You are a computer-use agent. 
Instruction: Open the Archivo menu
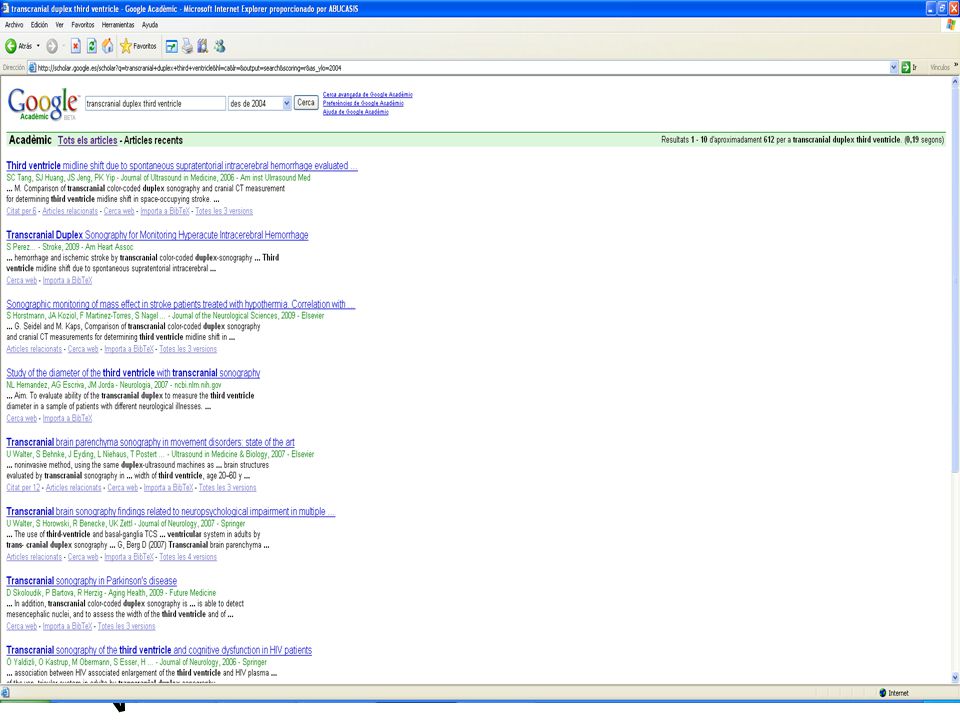(x=14, y=25)
